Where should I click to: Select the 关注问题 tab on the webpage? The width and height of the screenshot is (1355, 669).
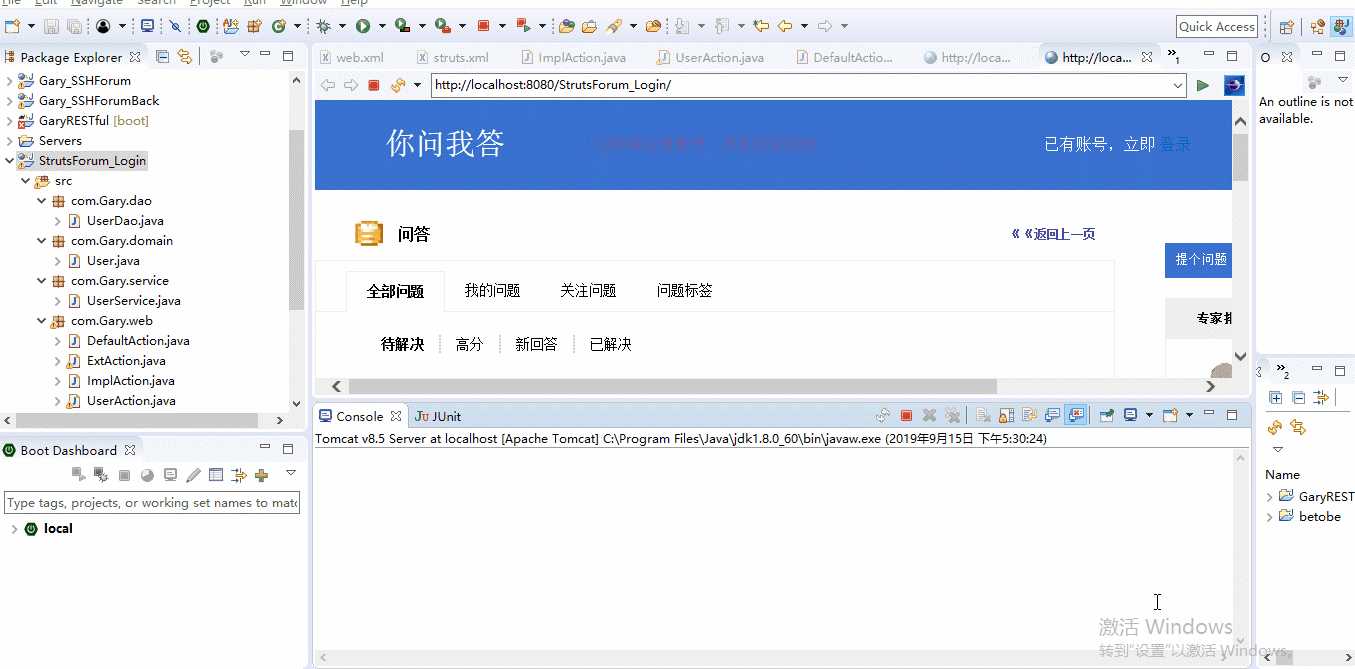pos(588,291)
